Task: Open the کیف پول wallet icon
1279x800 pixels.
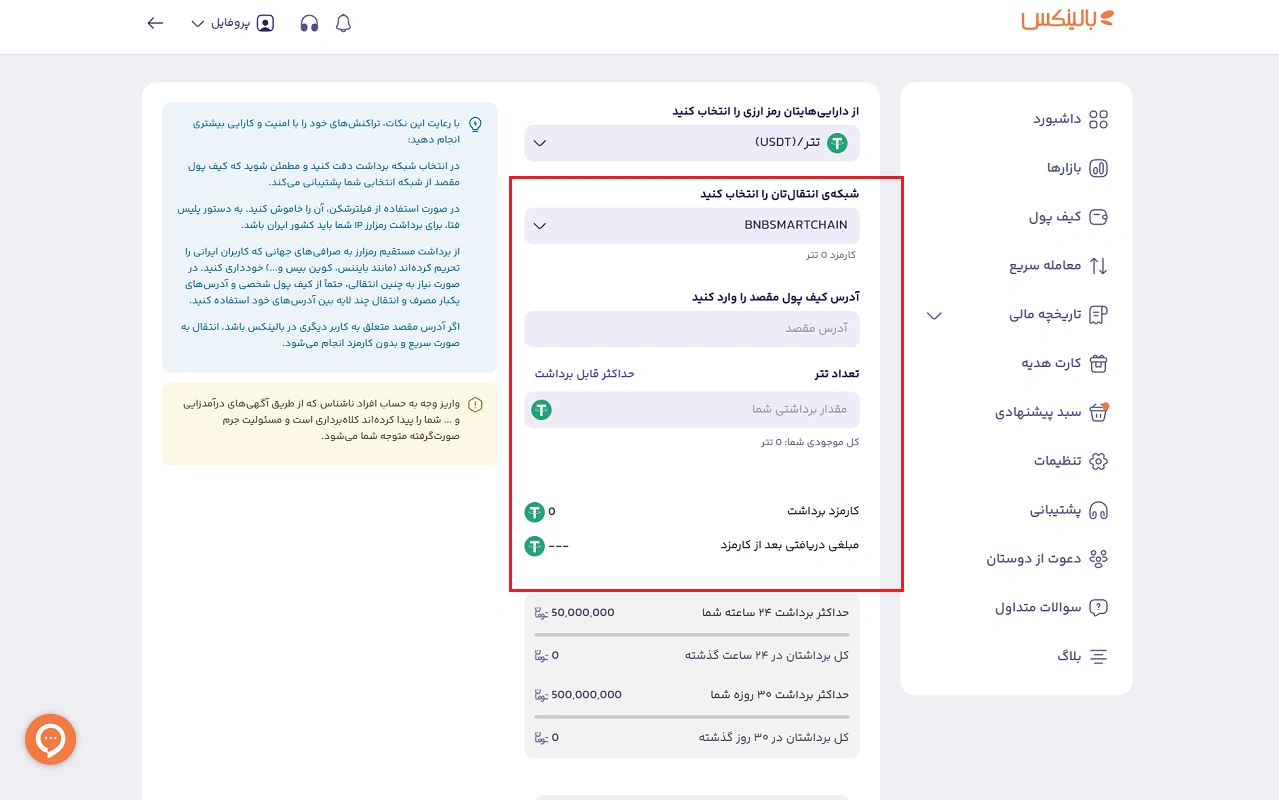Action: 1097,217
